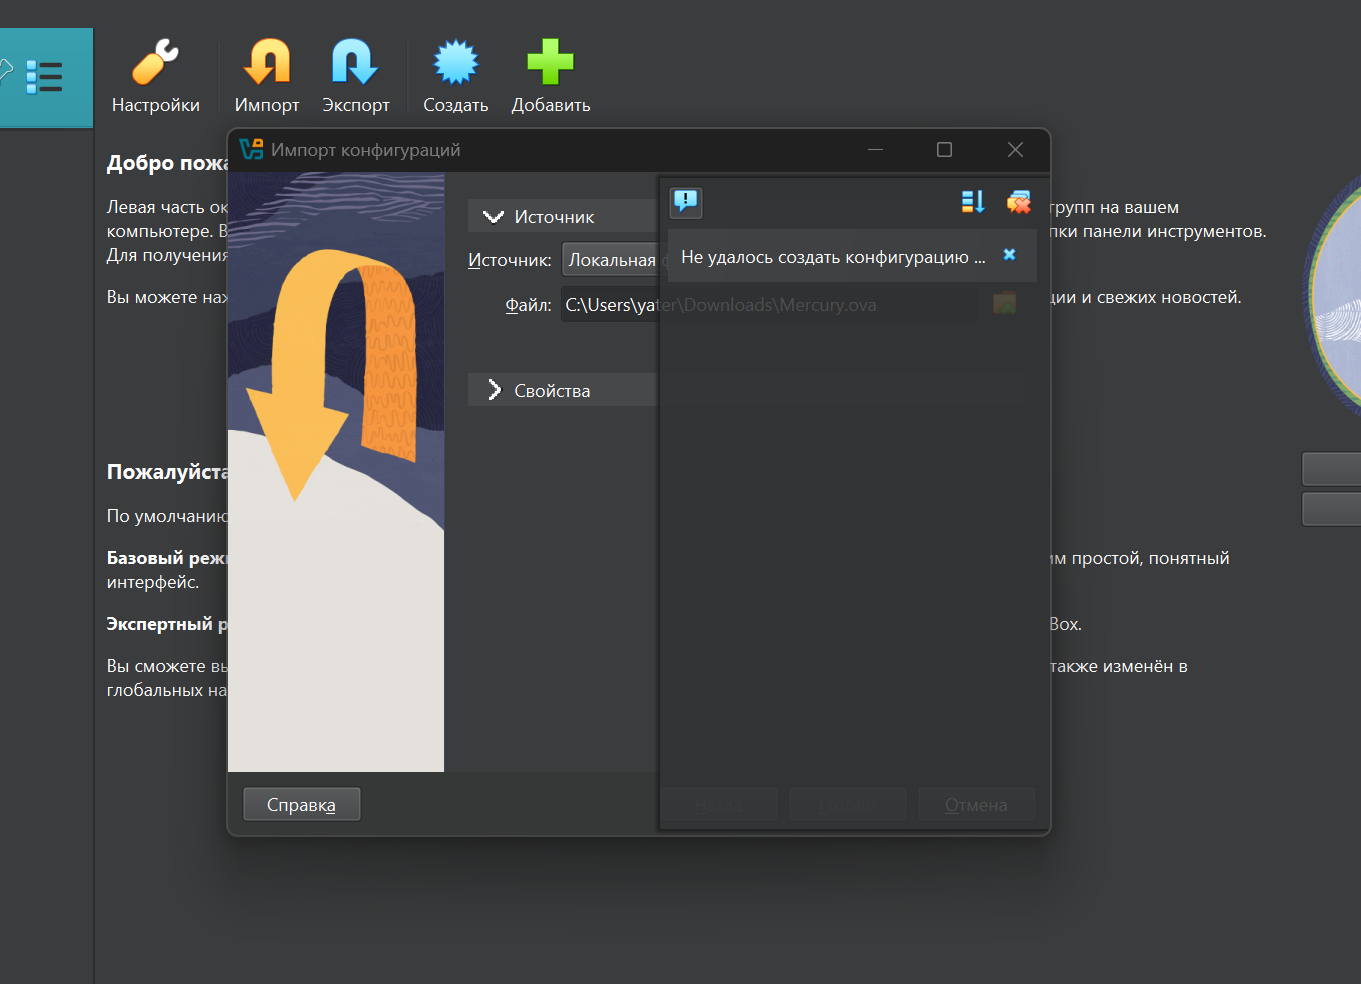Image resolution: width=1361 pixels, height=984 pixels.
Task: Click the Отмена cancel button
Action: (x=976, y=805)
